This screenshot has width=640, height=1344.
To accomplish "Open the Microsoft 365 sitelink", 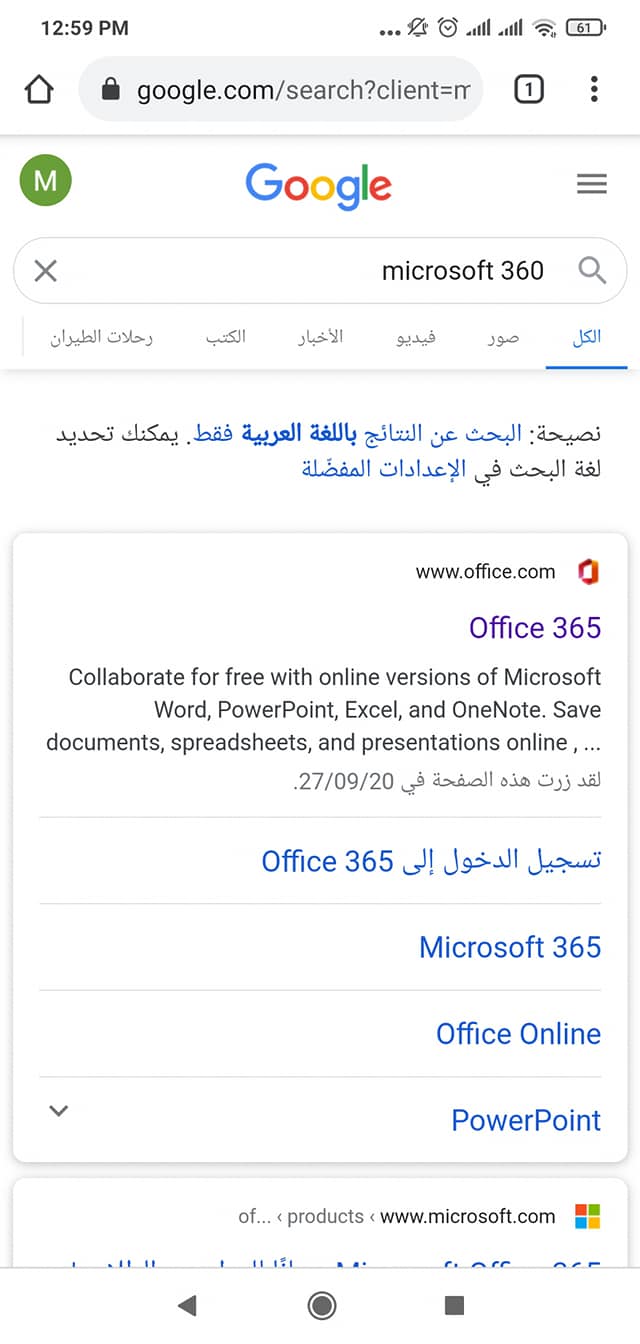I will point(510,947).
